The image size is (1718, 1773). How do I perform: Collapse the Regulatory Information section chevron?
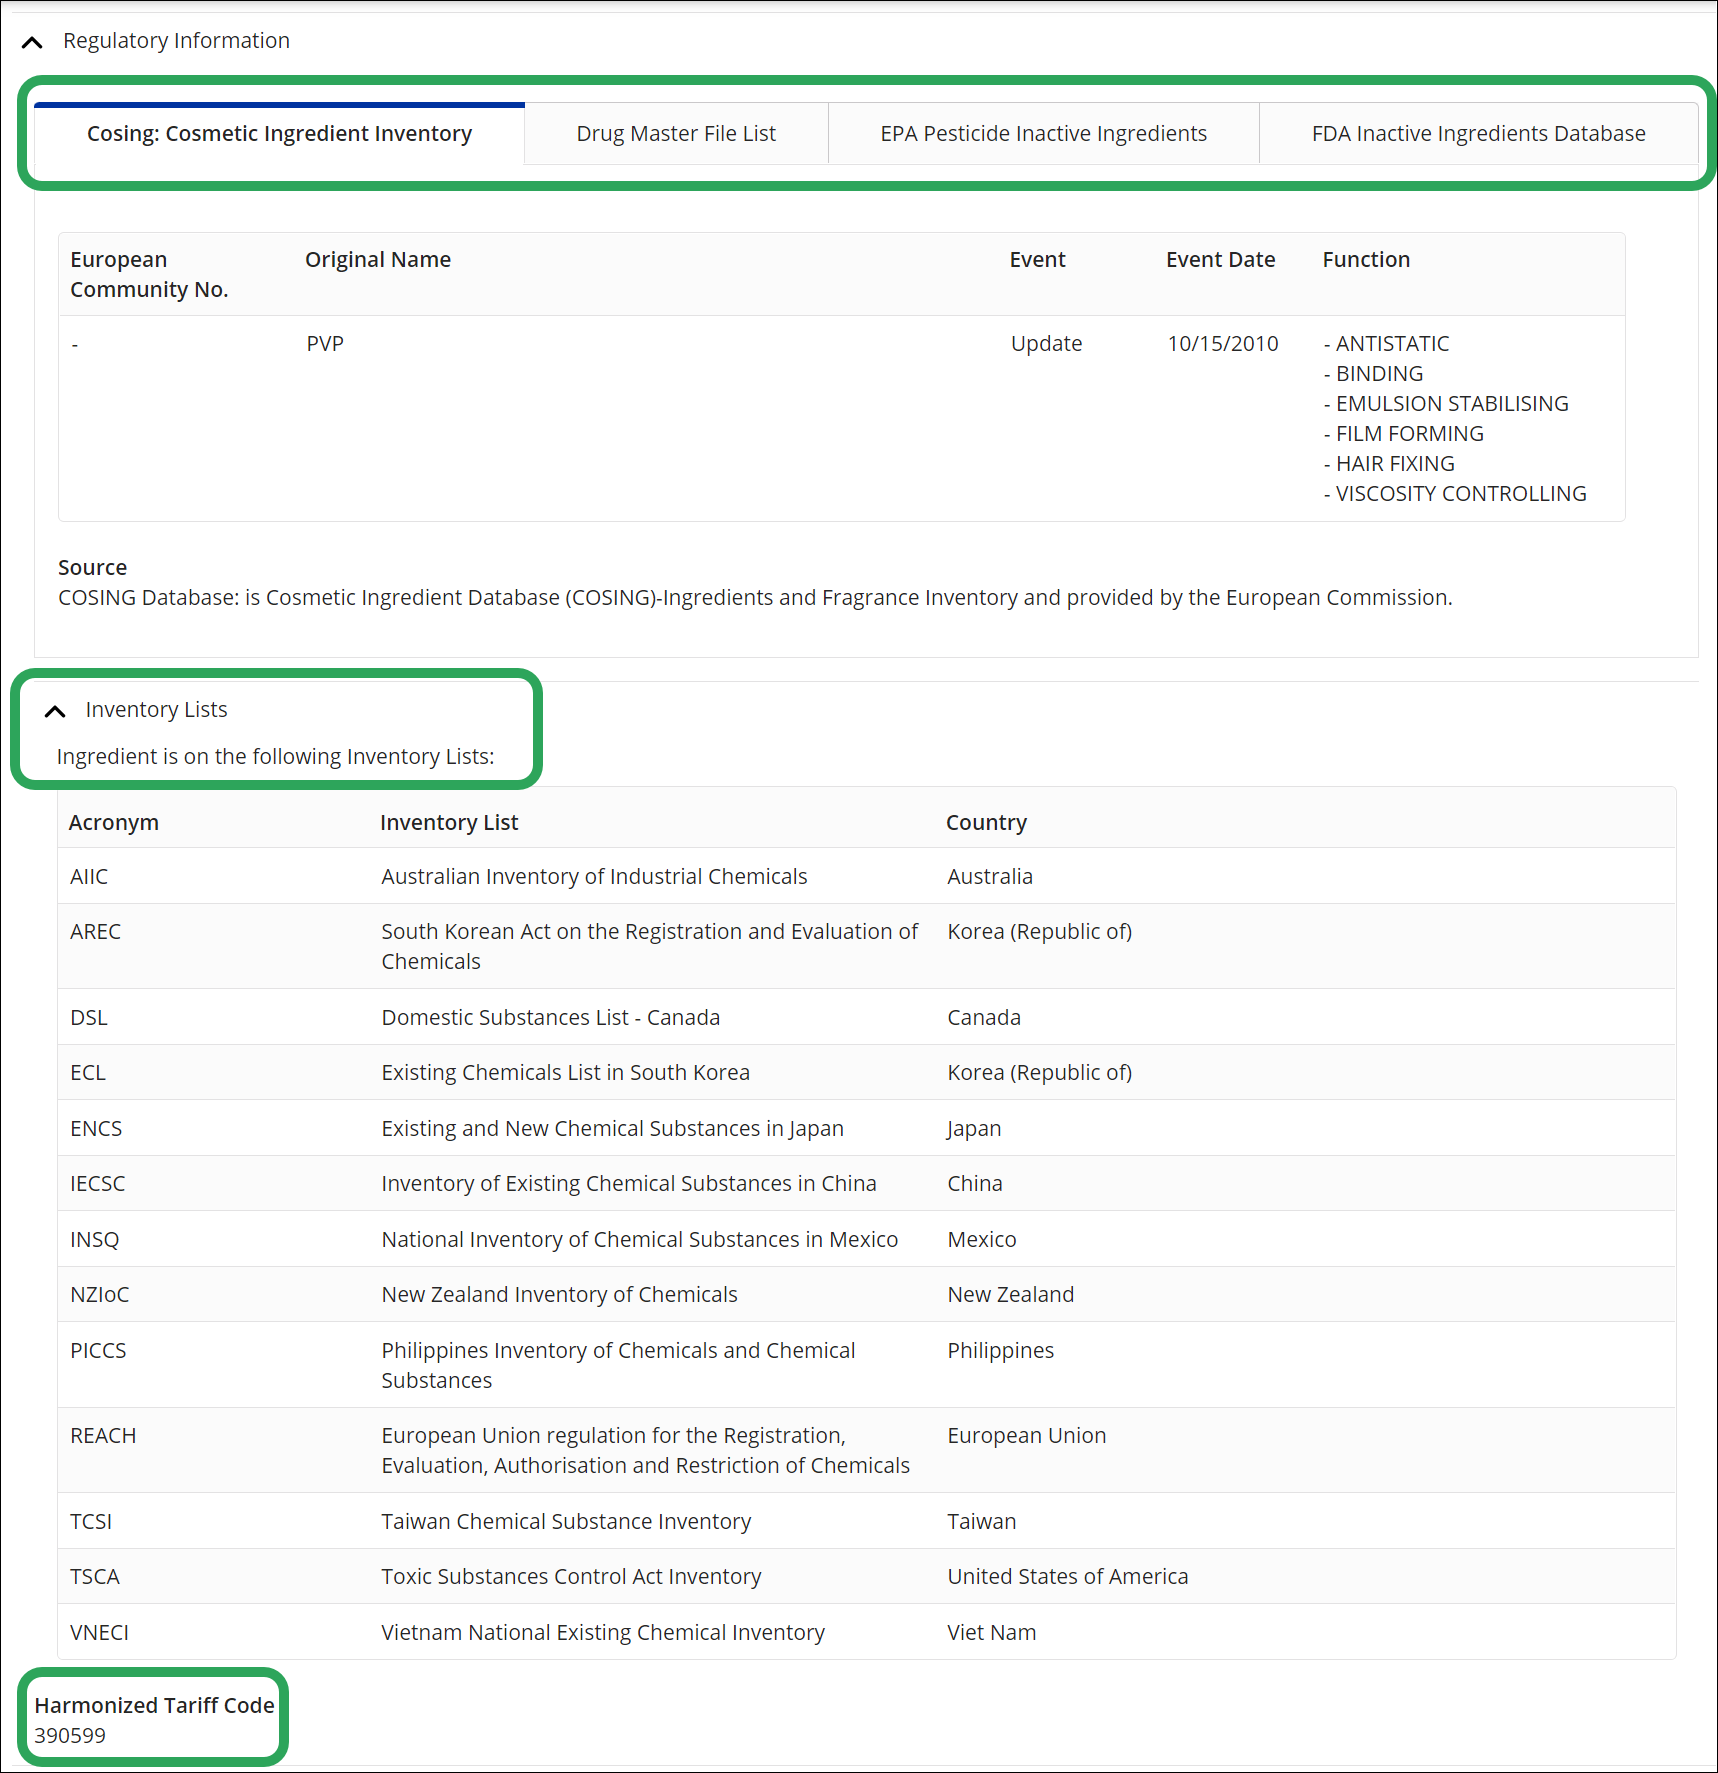[x=32, y=42]
